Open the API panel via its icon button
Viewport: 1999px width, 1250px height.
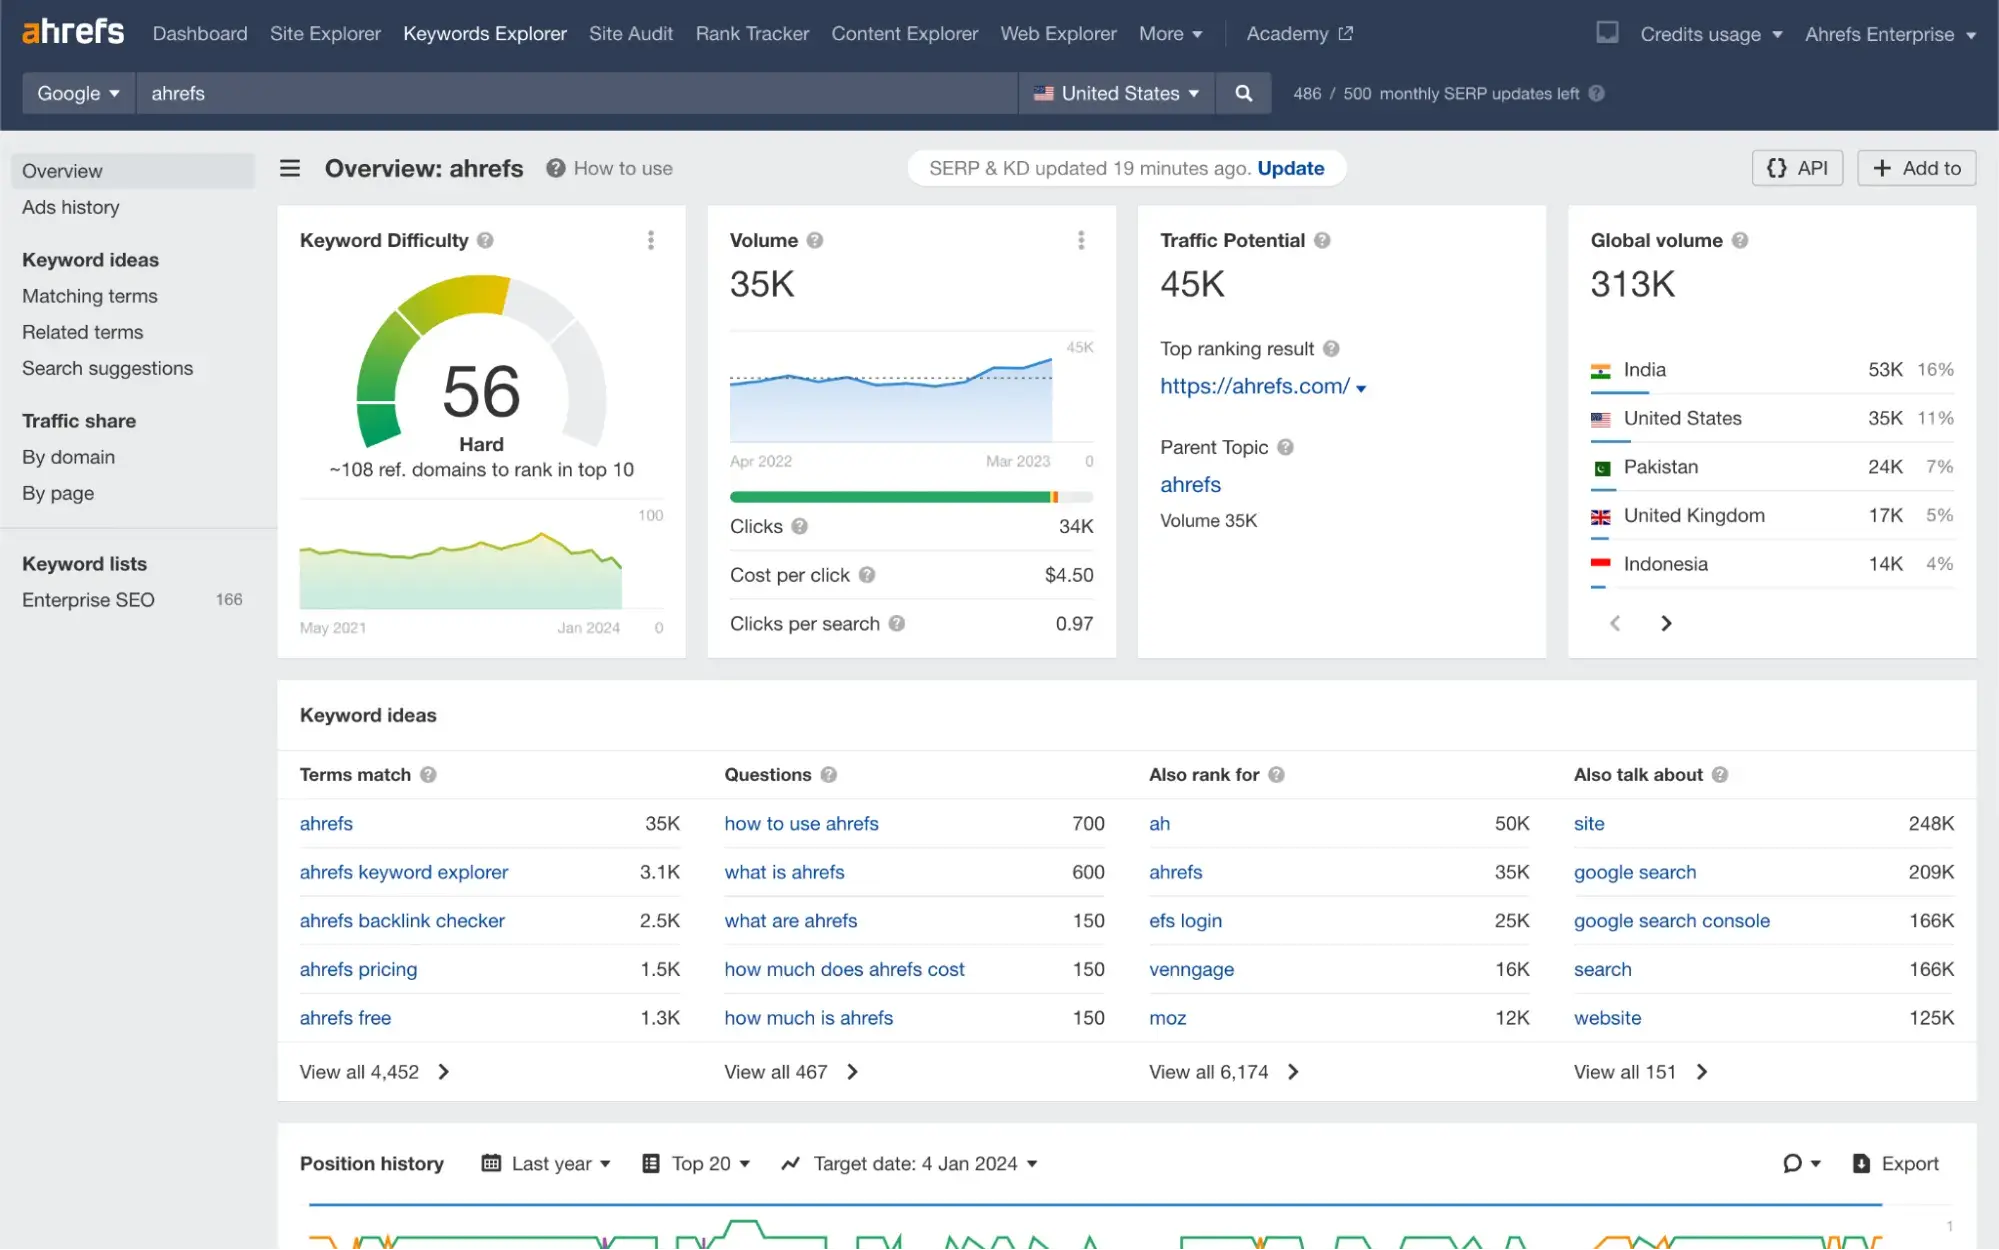point(1797,167)
